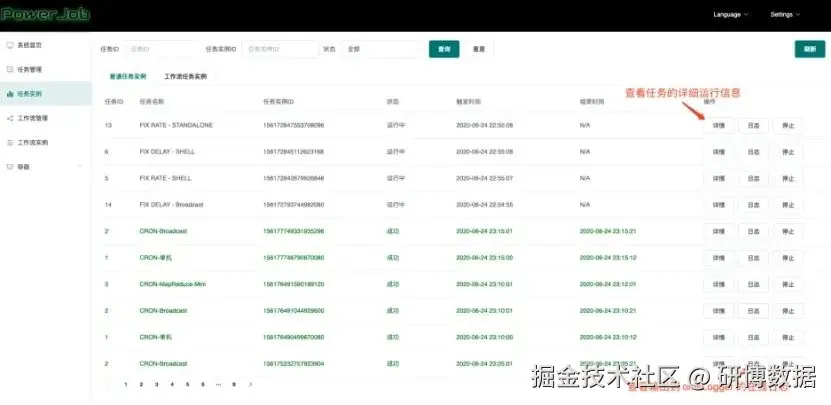Open the Settings dropdown

(785, 14)
